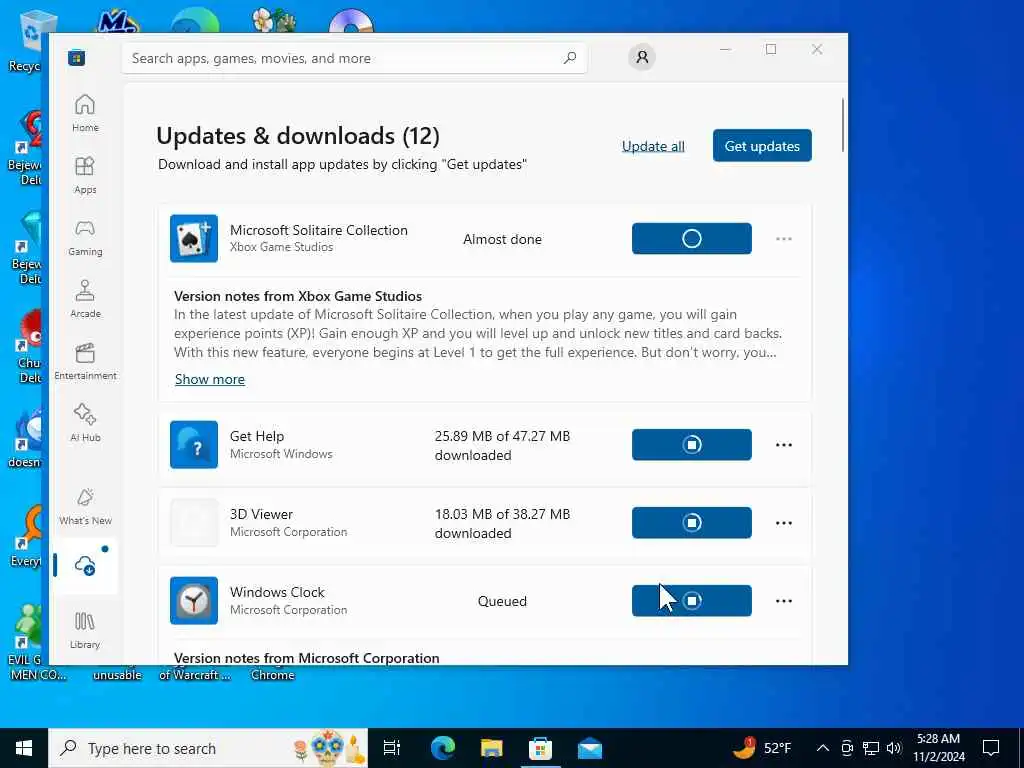
Task: Open the user profile account icon
Action: (x=642, y=57)
